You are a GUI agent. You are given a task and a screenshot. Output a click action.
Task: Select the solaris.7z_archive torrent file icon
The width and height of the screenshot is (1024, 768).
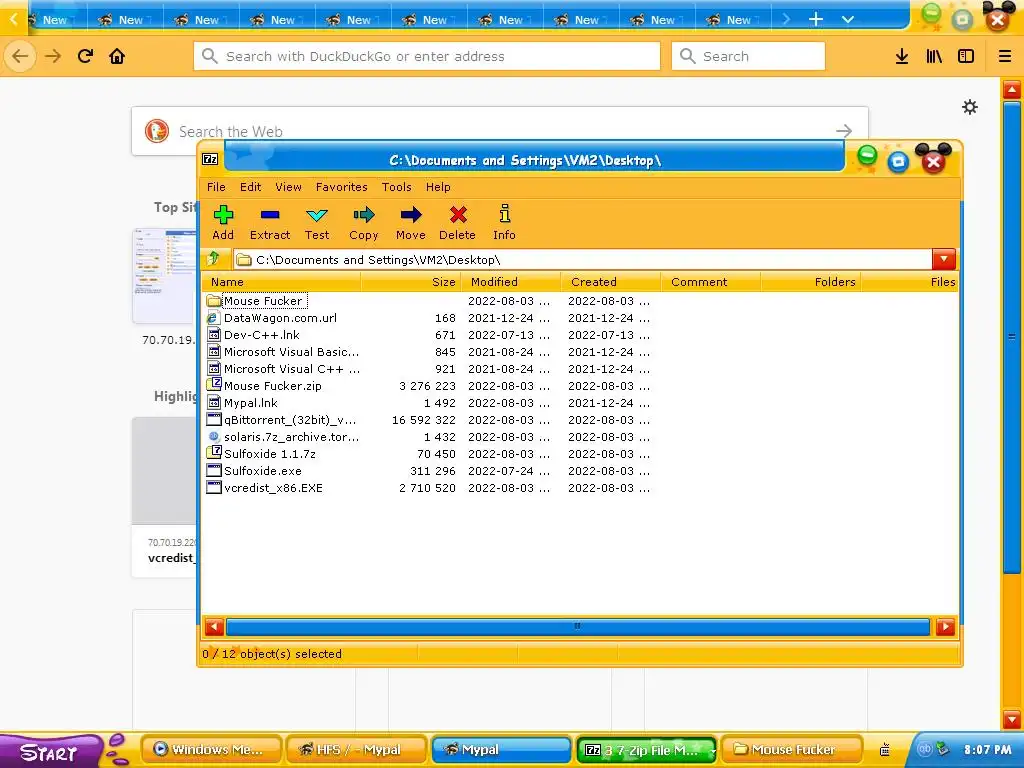click(214, 436)
